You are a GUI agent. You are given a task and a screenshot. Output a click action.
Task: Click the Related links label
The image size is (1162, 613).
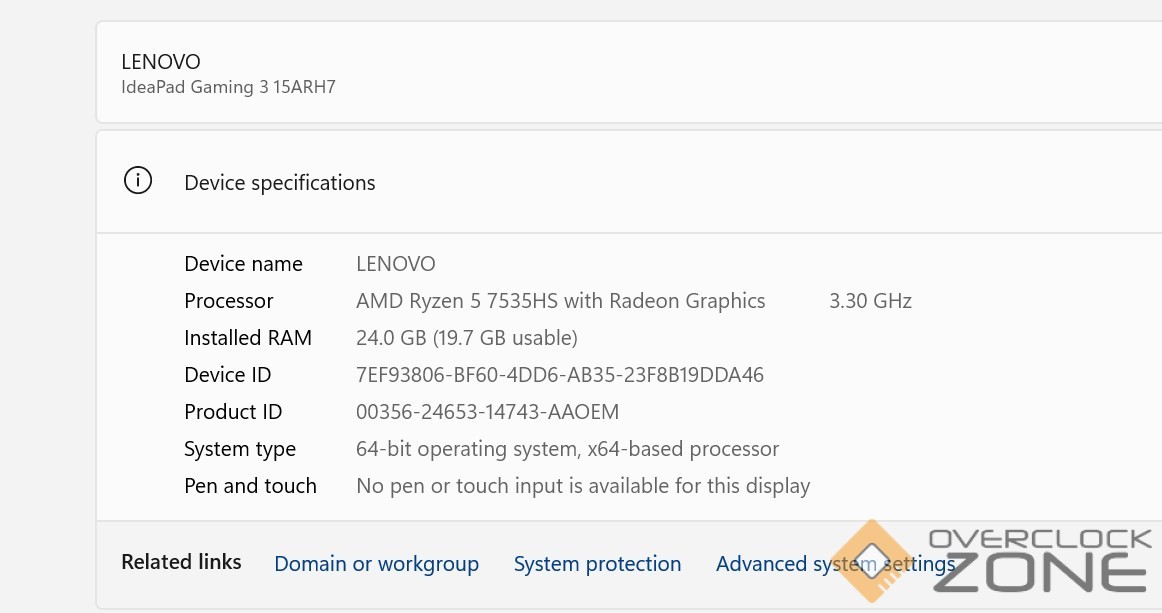(x=181, y=562)
